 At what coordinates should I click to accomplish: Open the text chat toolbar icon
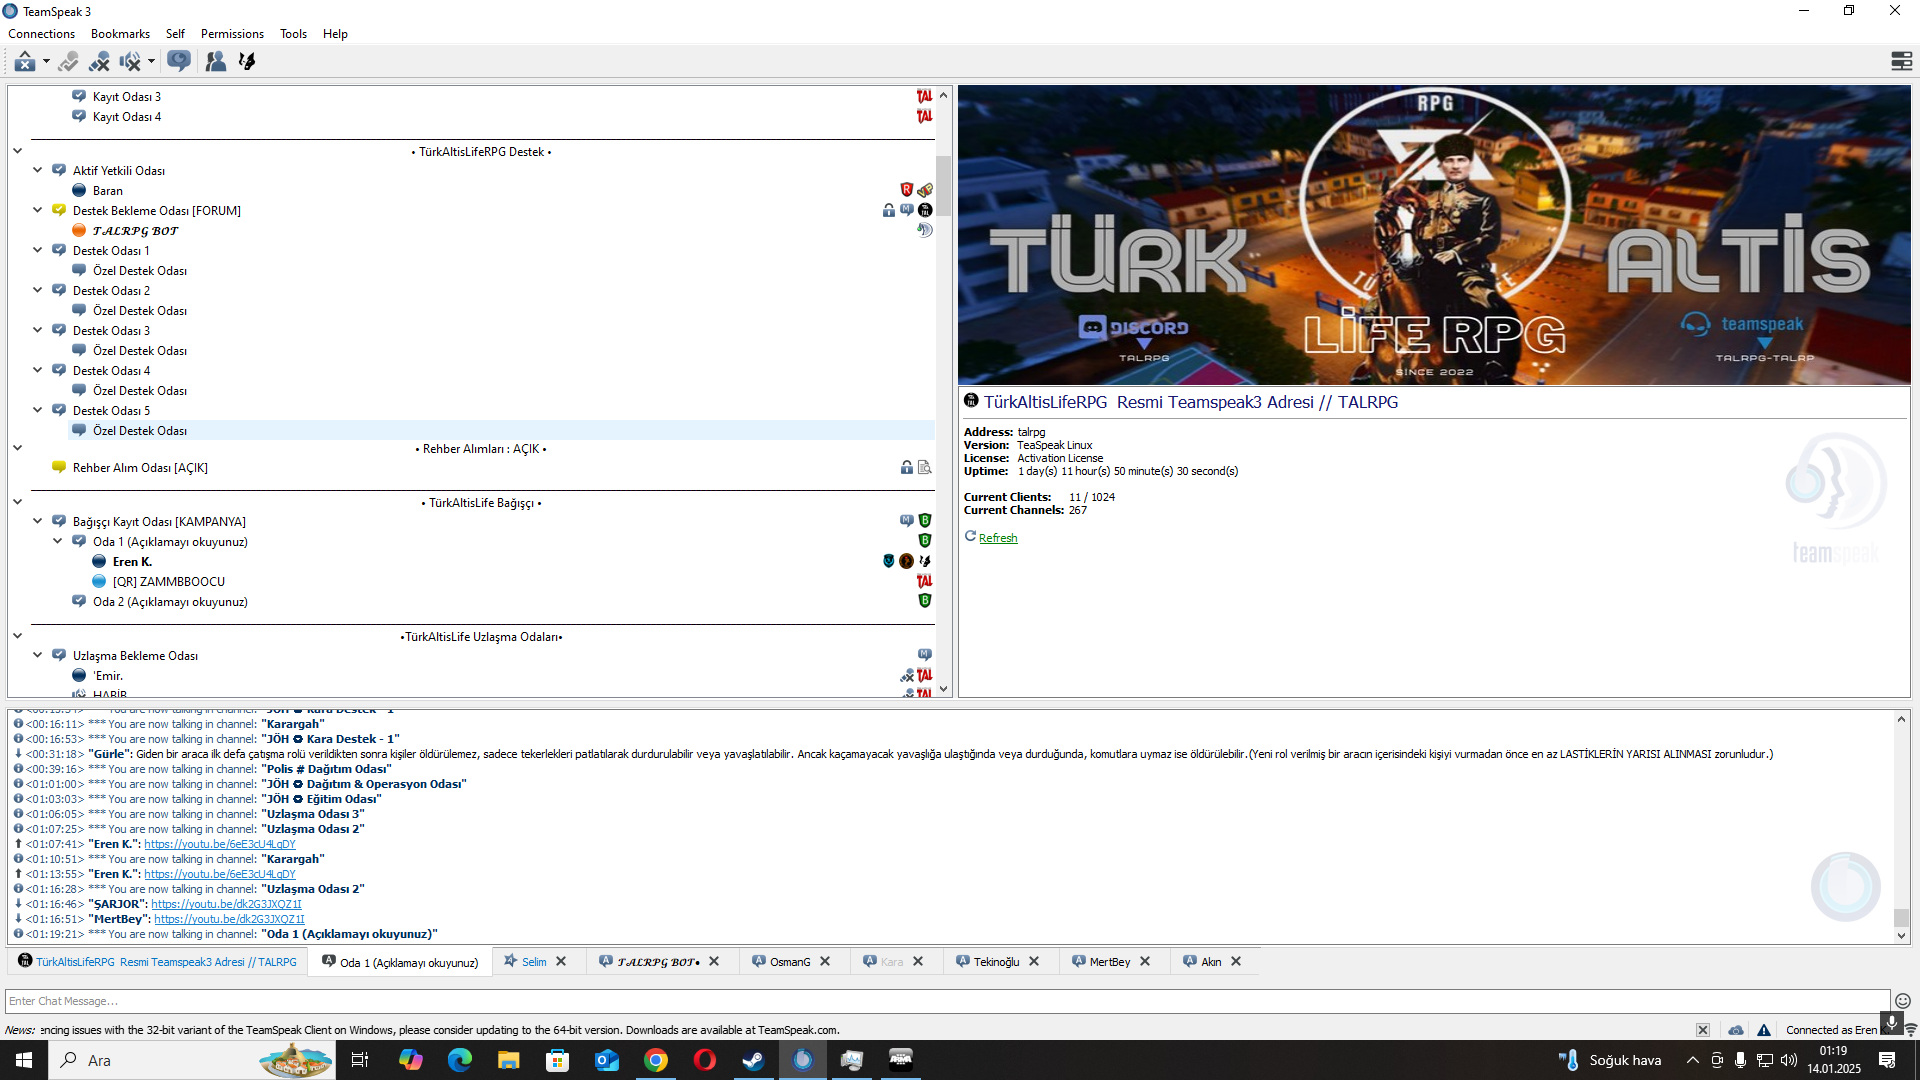click(179, 62)
